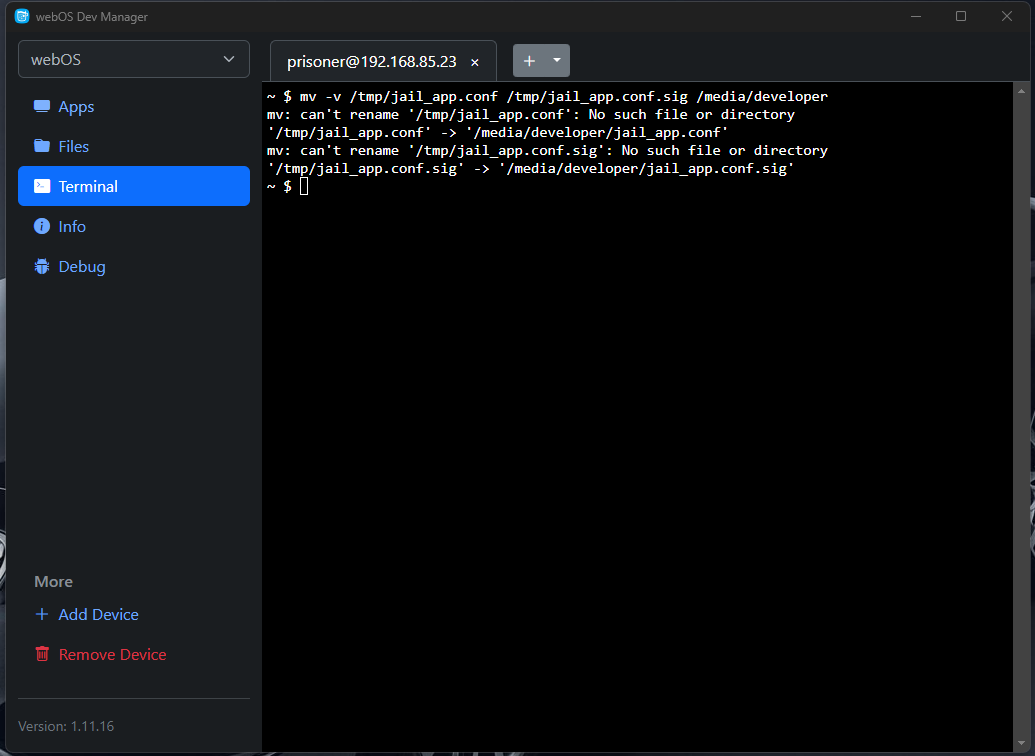Click the Info circle icon
The image size is (1035, 756).
coord(42,227)
